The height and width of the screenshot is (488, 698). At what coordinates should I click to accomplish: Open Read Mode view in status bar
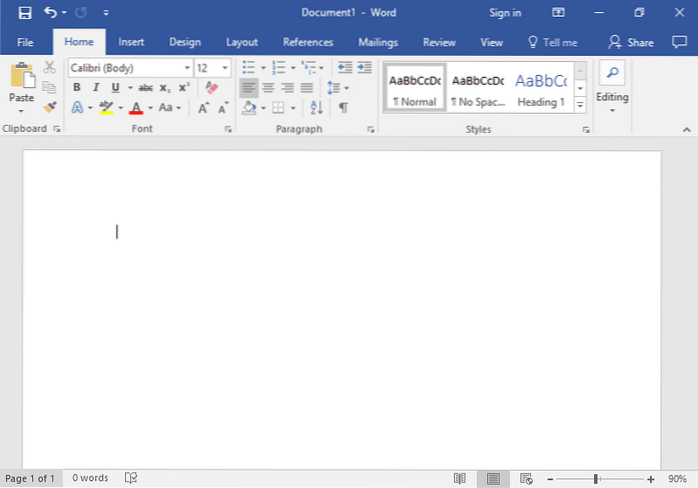click(x=460, y=479)
